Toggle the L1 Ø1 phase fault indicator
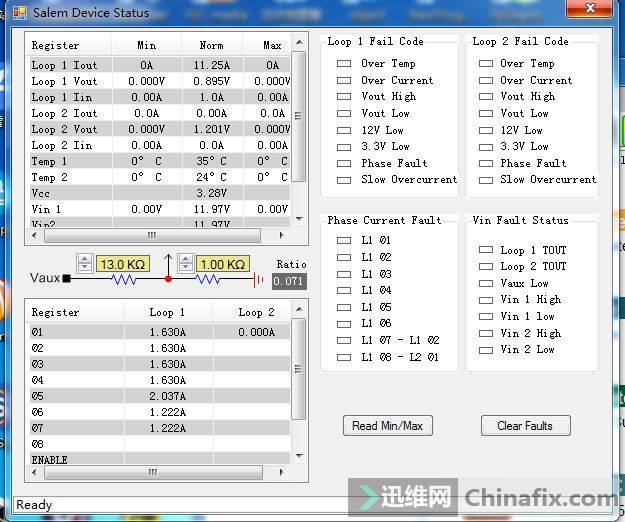This screenshot has width=625, height=522. (344, 241)
